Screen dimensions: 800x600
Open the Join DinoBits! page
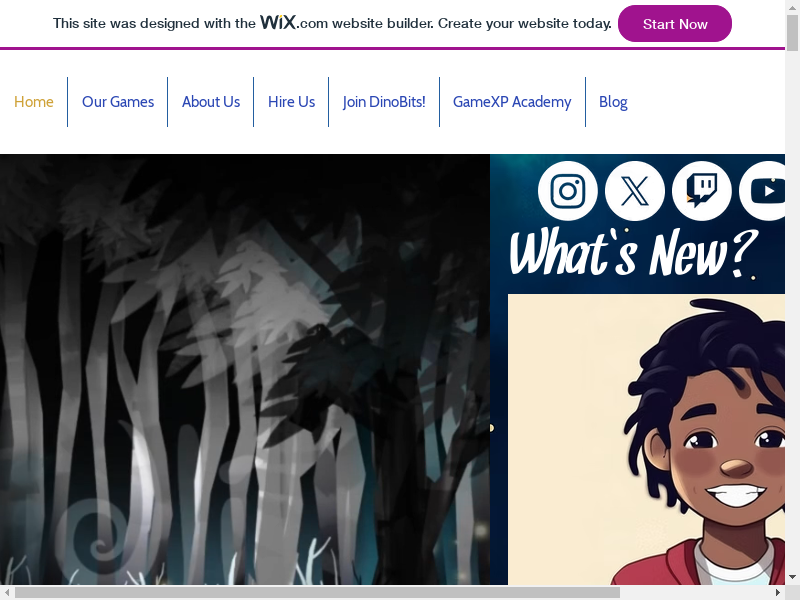(384, 102)
